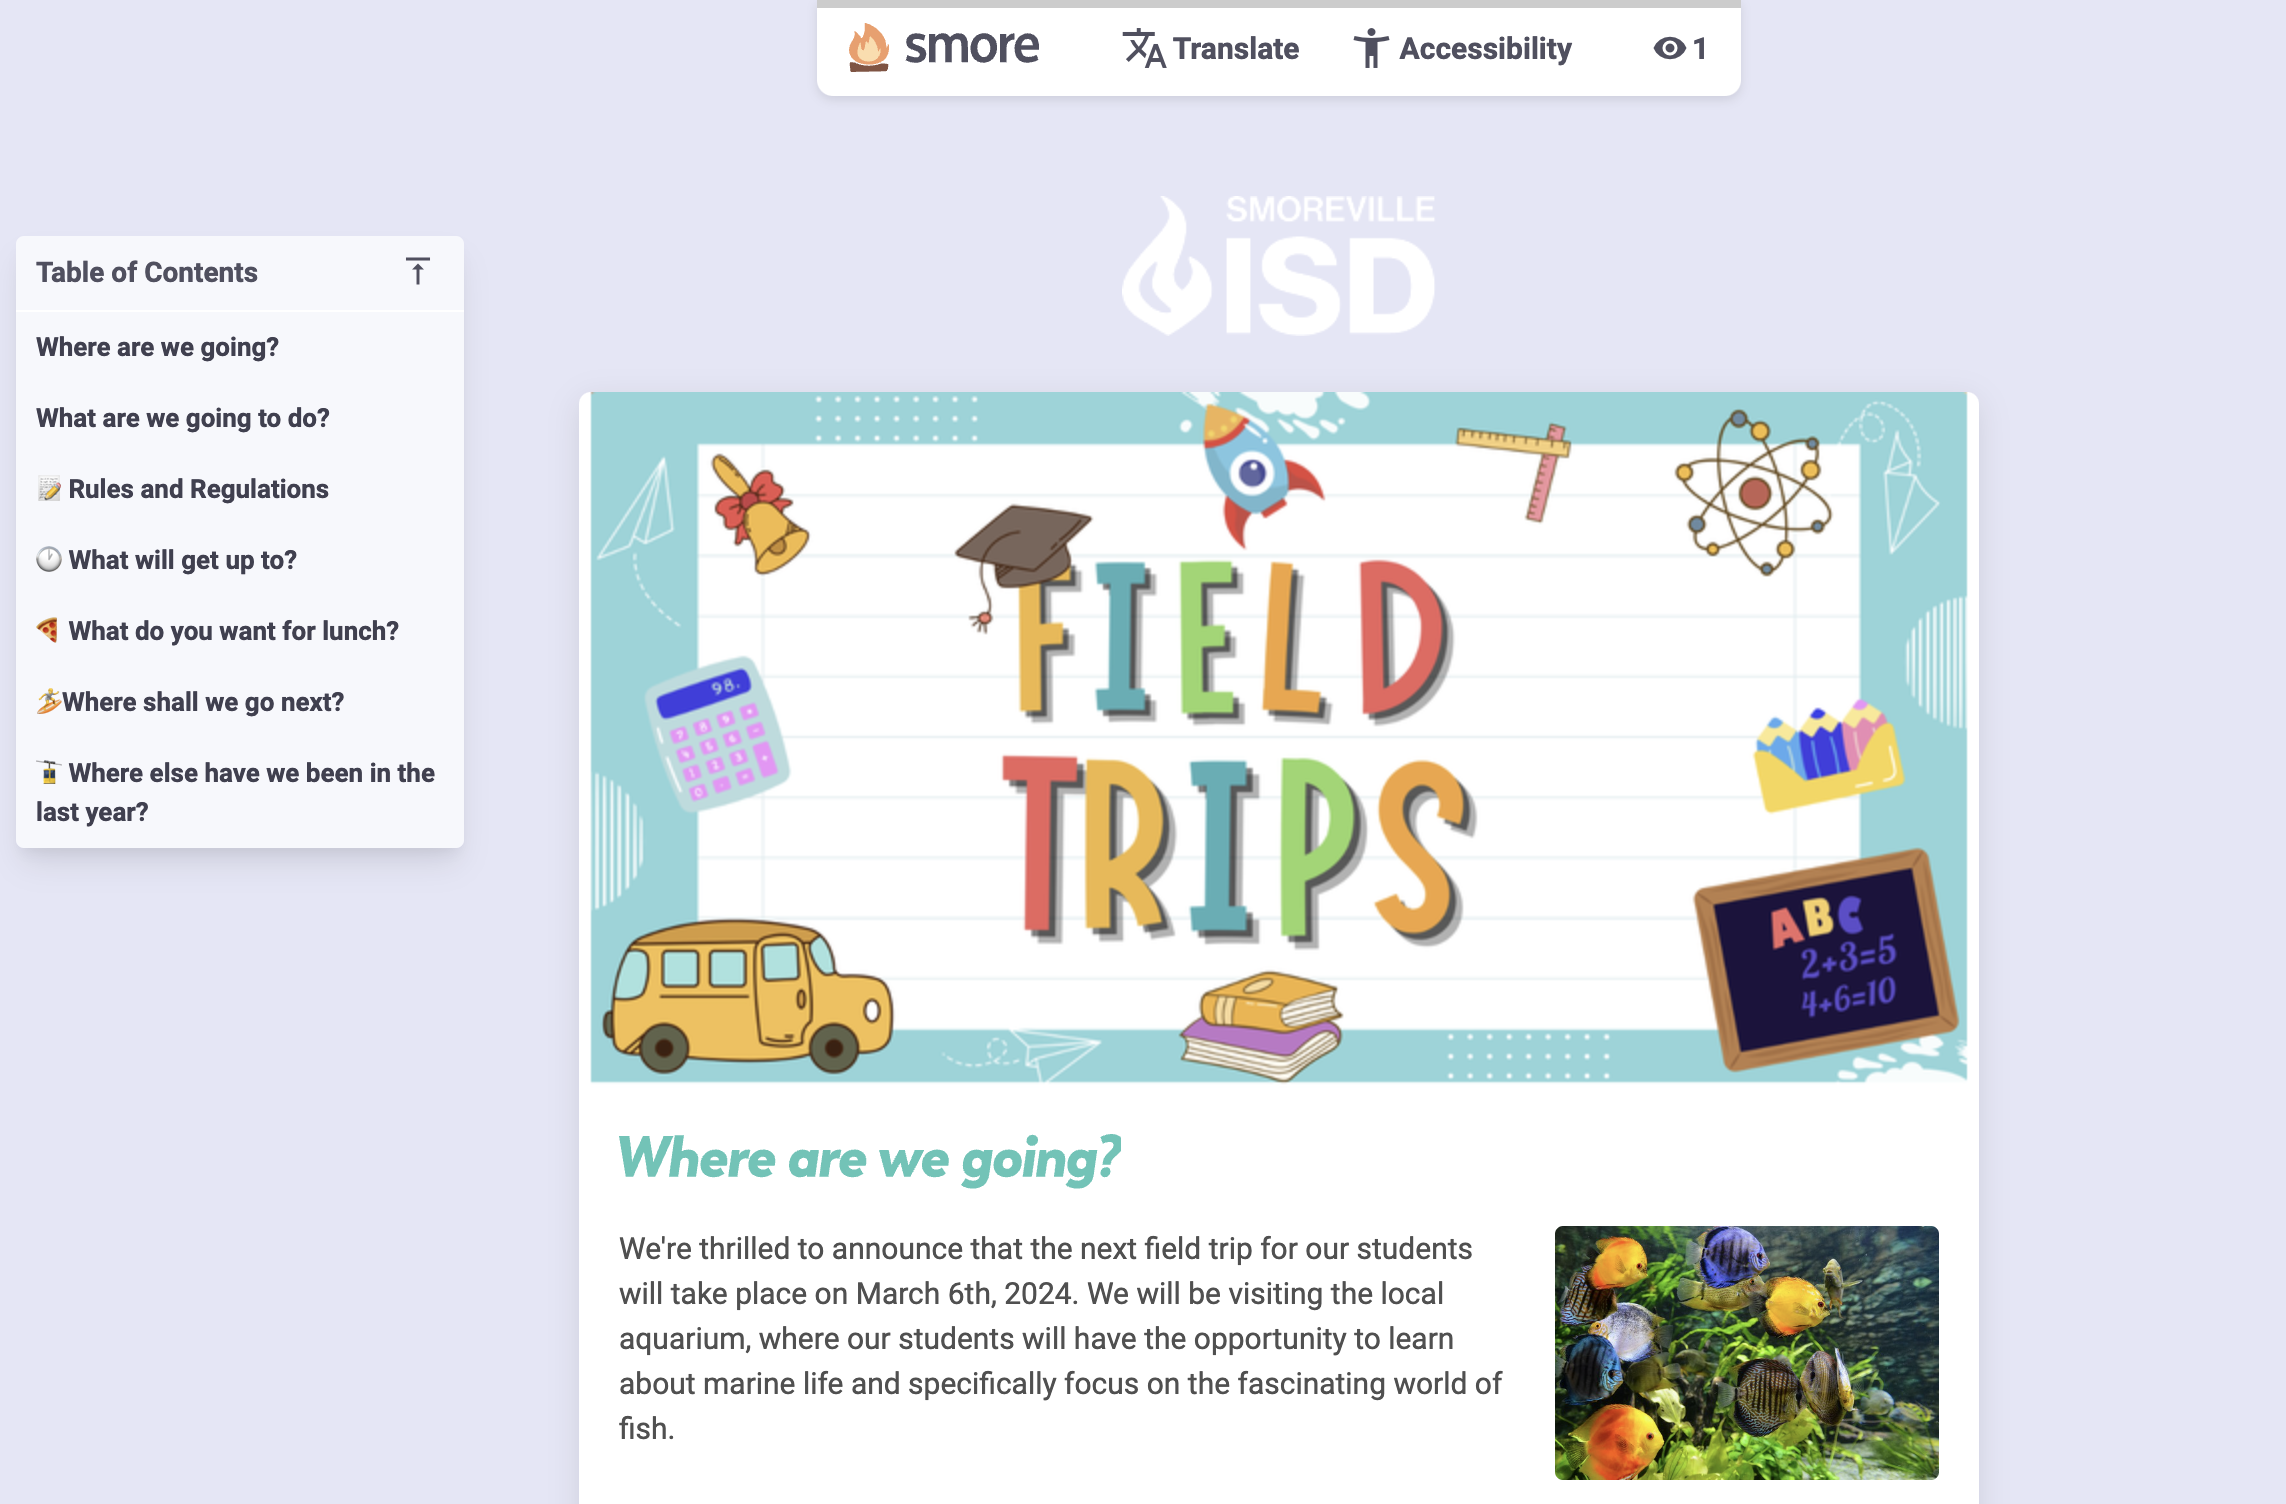2286x1504 pixels.
Task: Go to What are we going to do?
Action: tap(183, 418)
